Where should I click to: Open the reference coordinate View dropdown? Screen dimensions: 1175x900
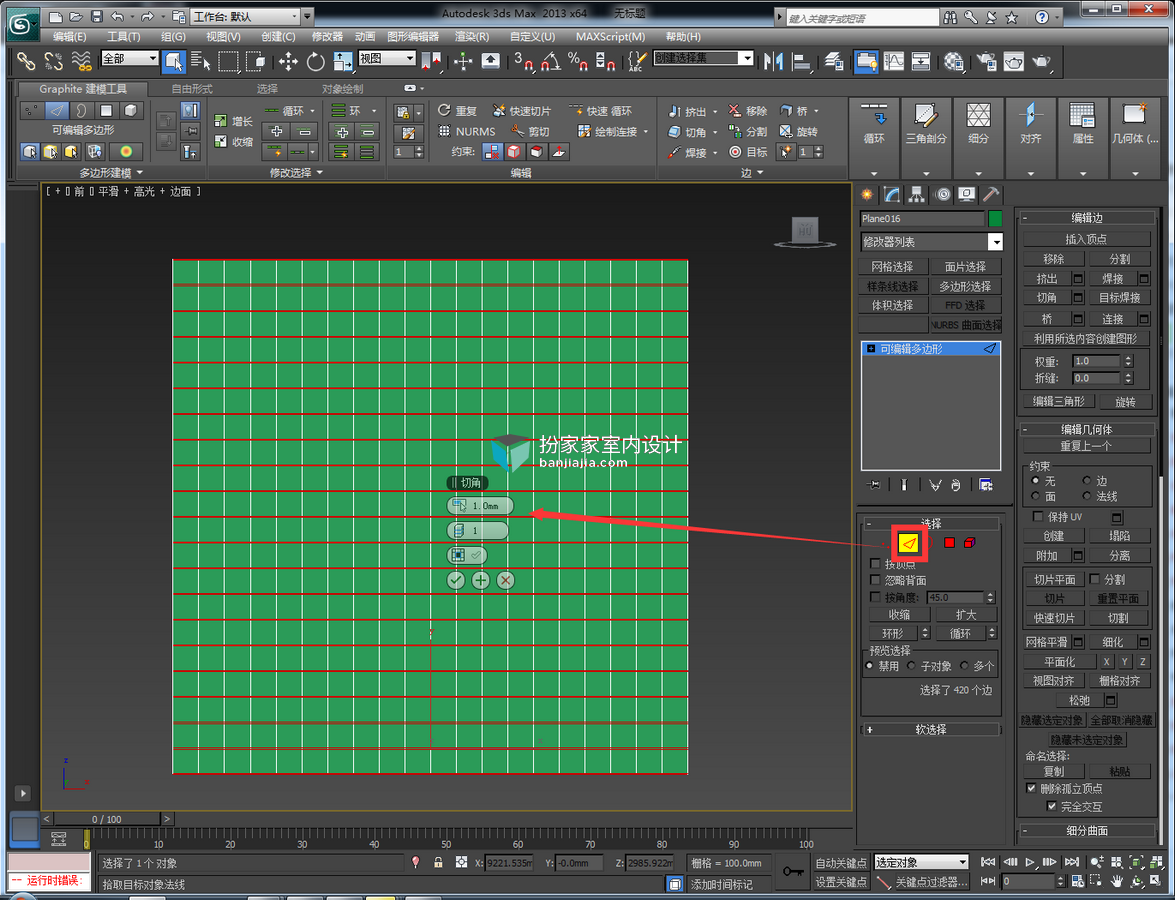[x=387, y=58]
